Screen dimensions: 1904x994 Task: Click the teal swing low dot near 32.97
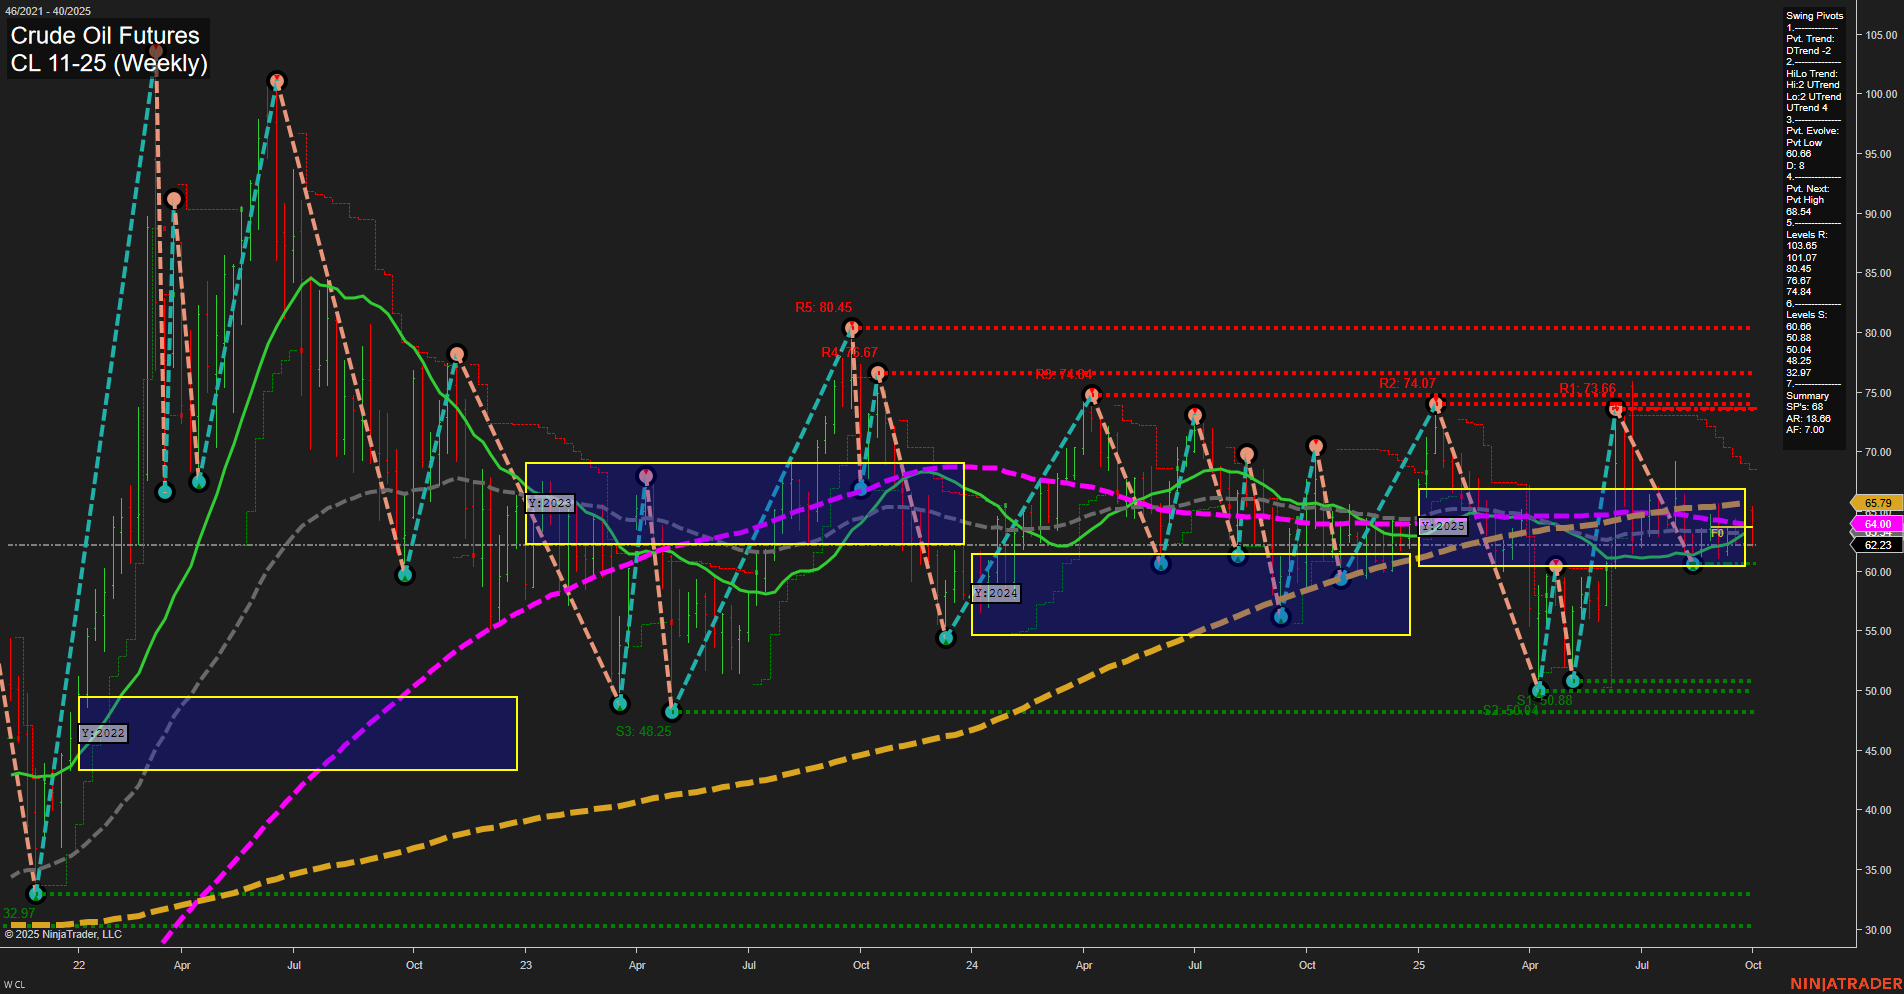coord(36,893)
